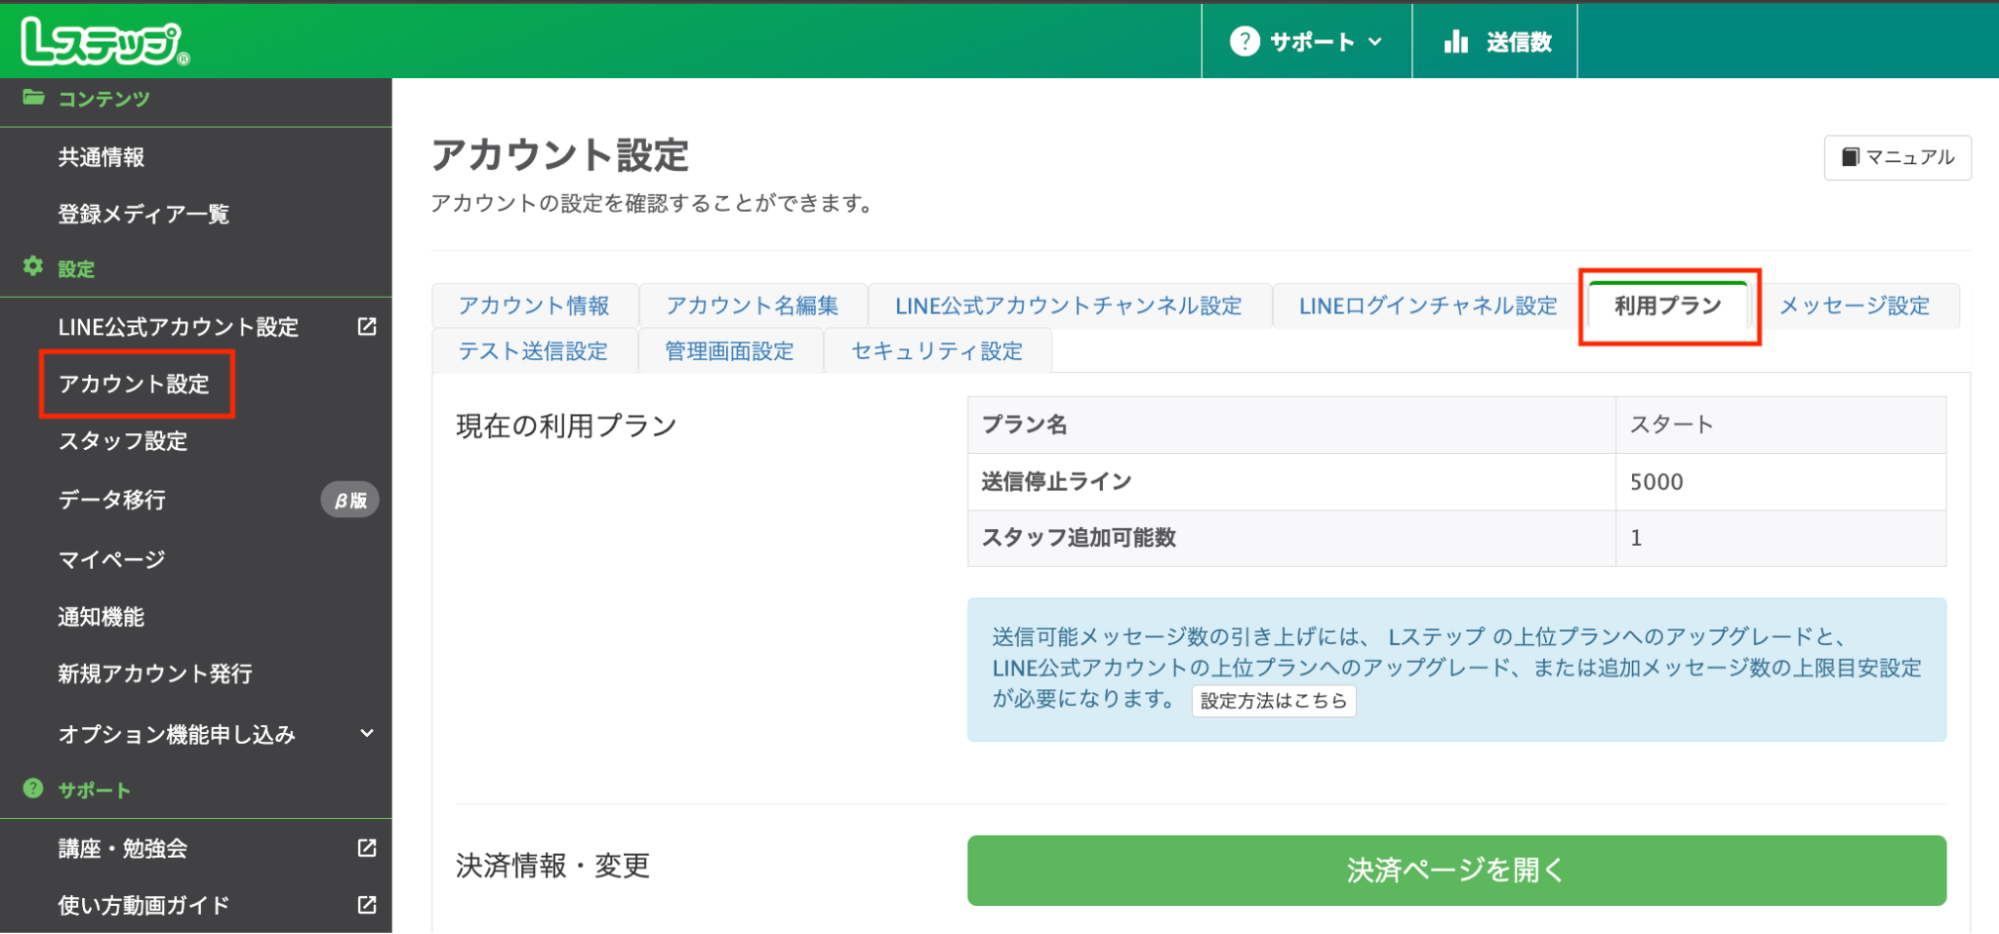Select アカウント情報 tab

tap(534, 306)
